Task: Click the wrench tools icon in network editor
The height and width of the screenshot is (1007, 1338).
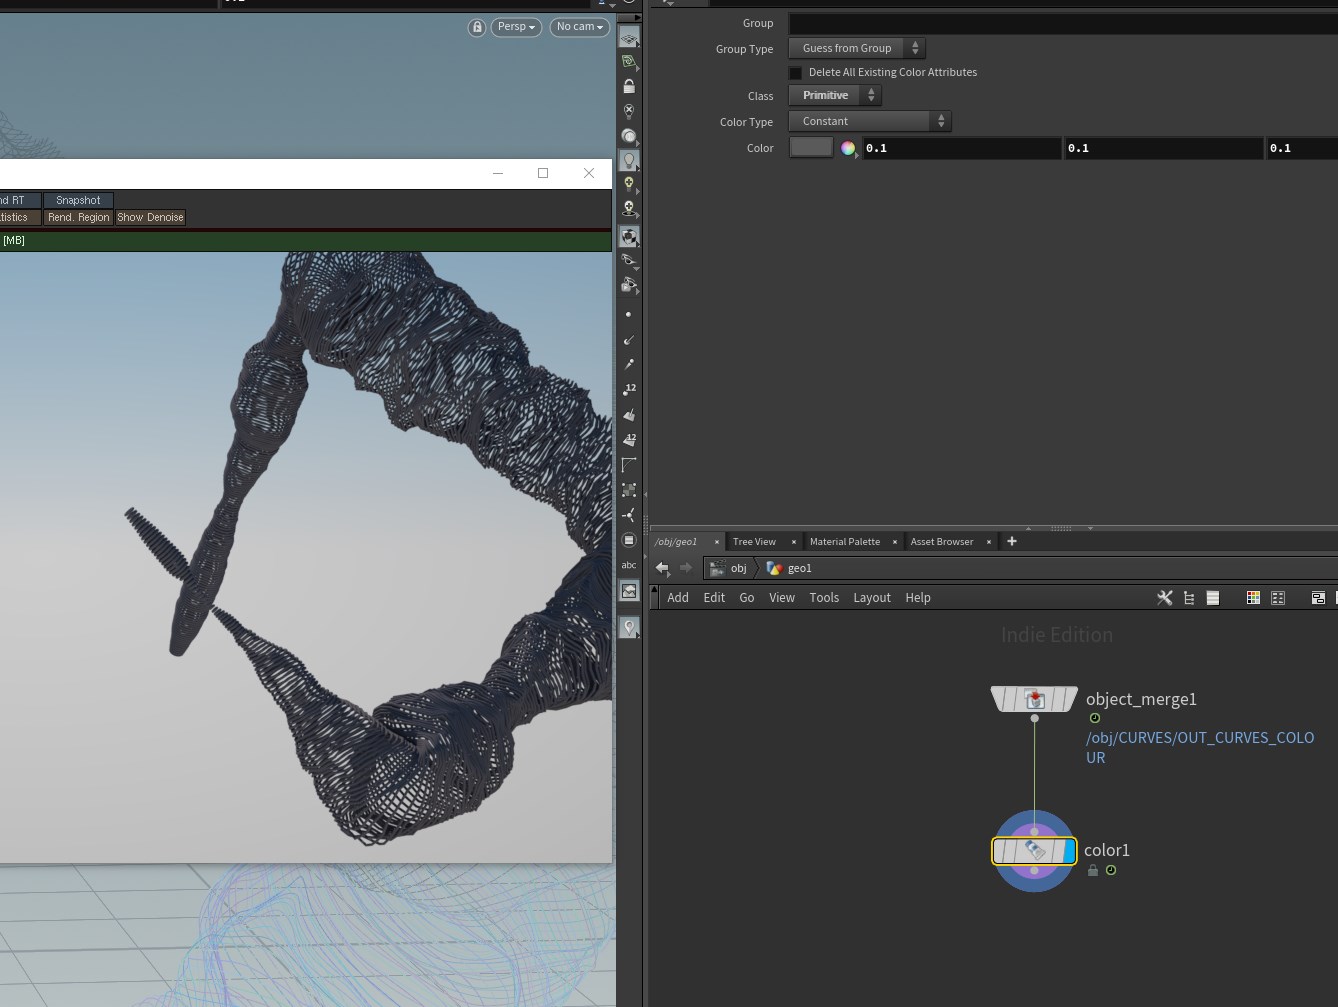Action: click(x=1164, y=598)
